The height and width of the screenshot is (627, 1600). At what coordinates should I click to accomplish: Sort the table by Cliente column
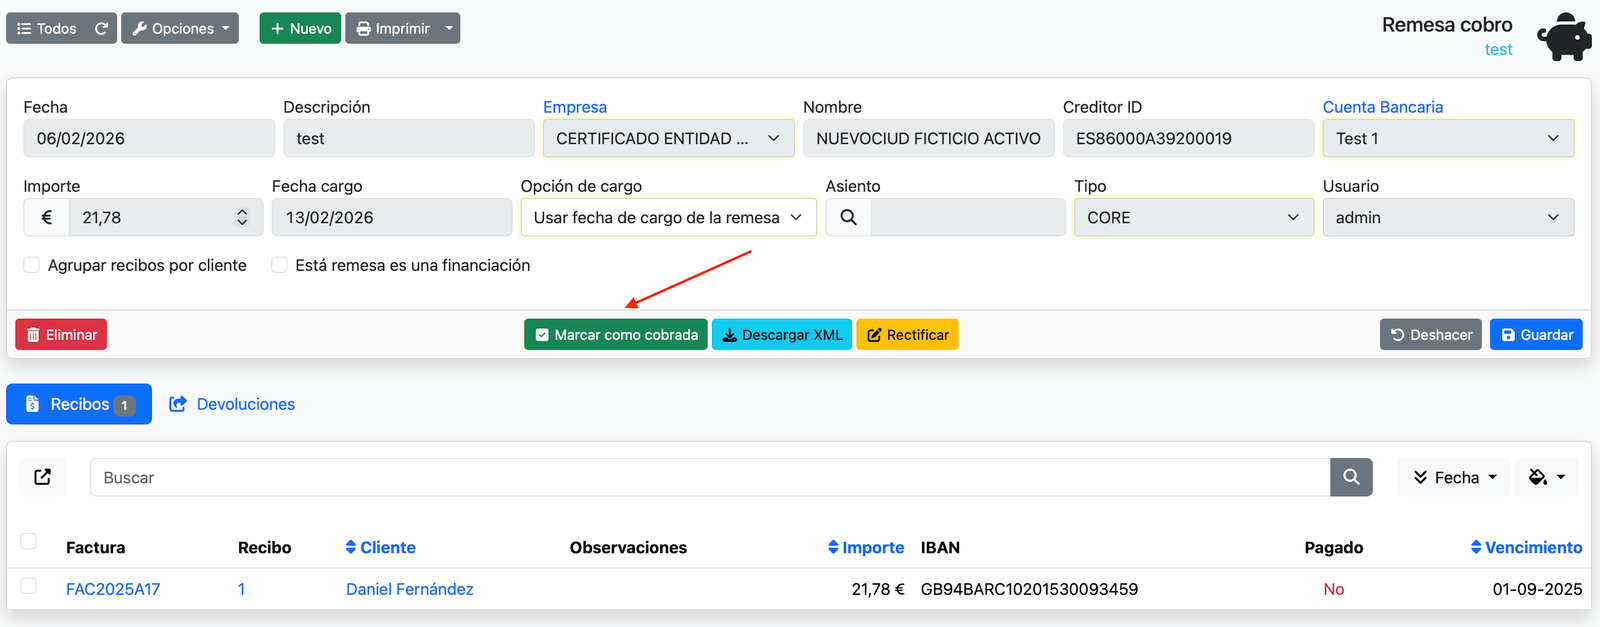coord(380,547)
